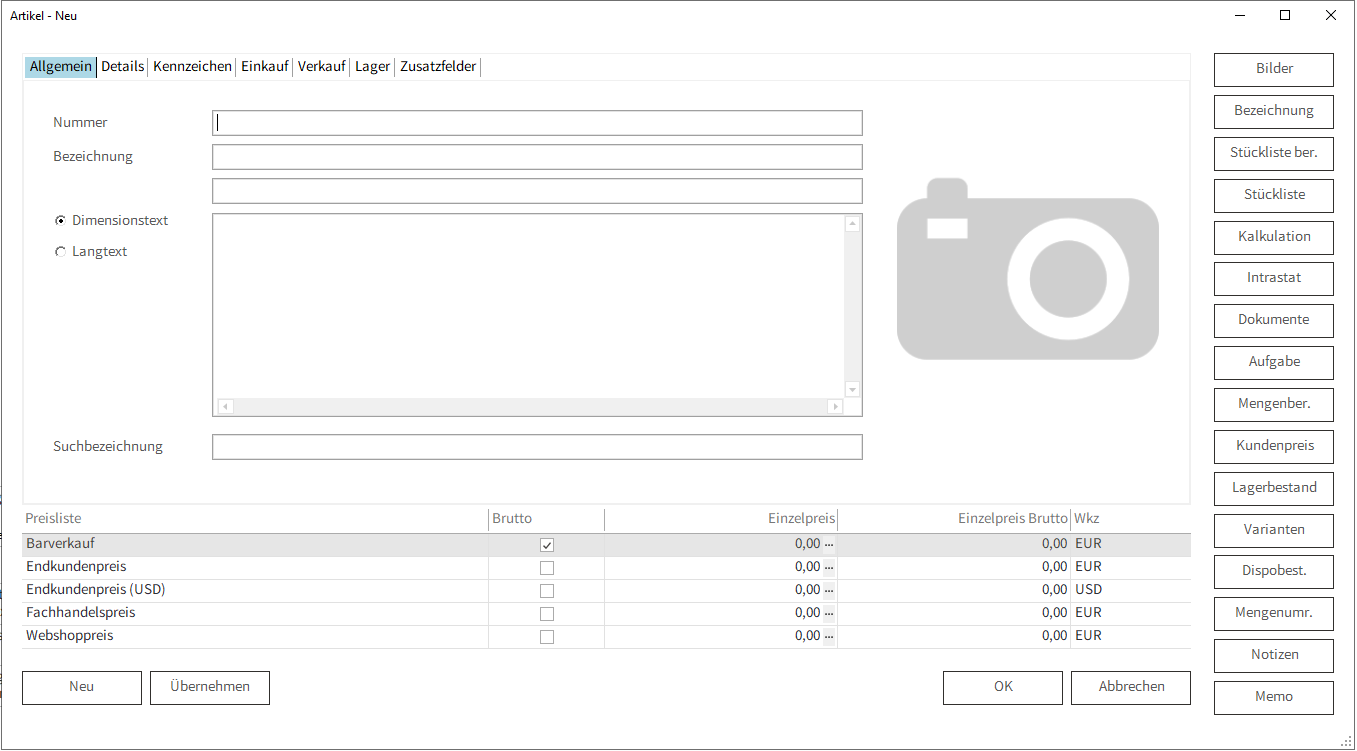Image resolution: width=1357 pixels, height=751 pixels.
Task: Click the Dispobest. button
Action: click(1274, 571)
